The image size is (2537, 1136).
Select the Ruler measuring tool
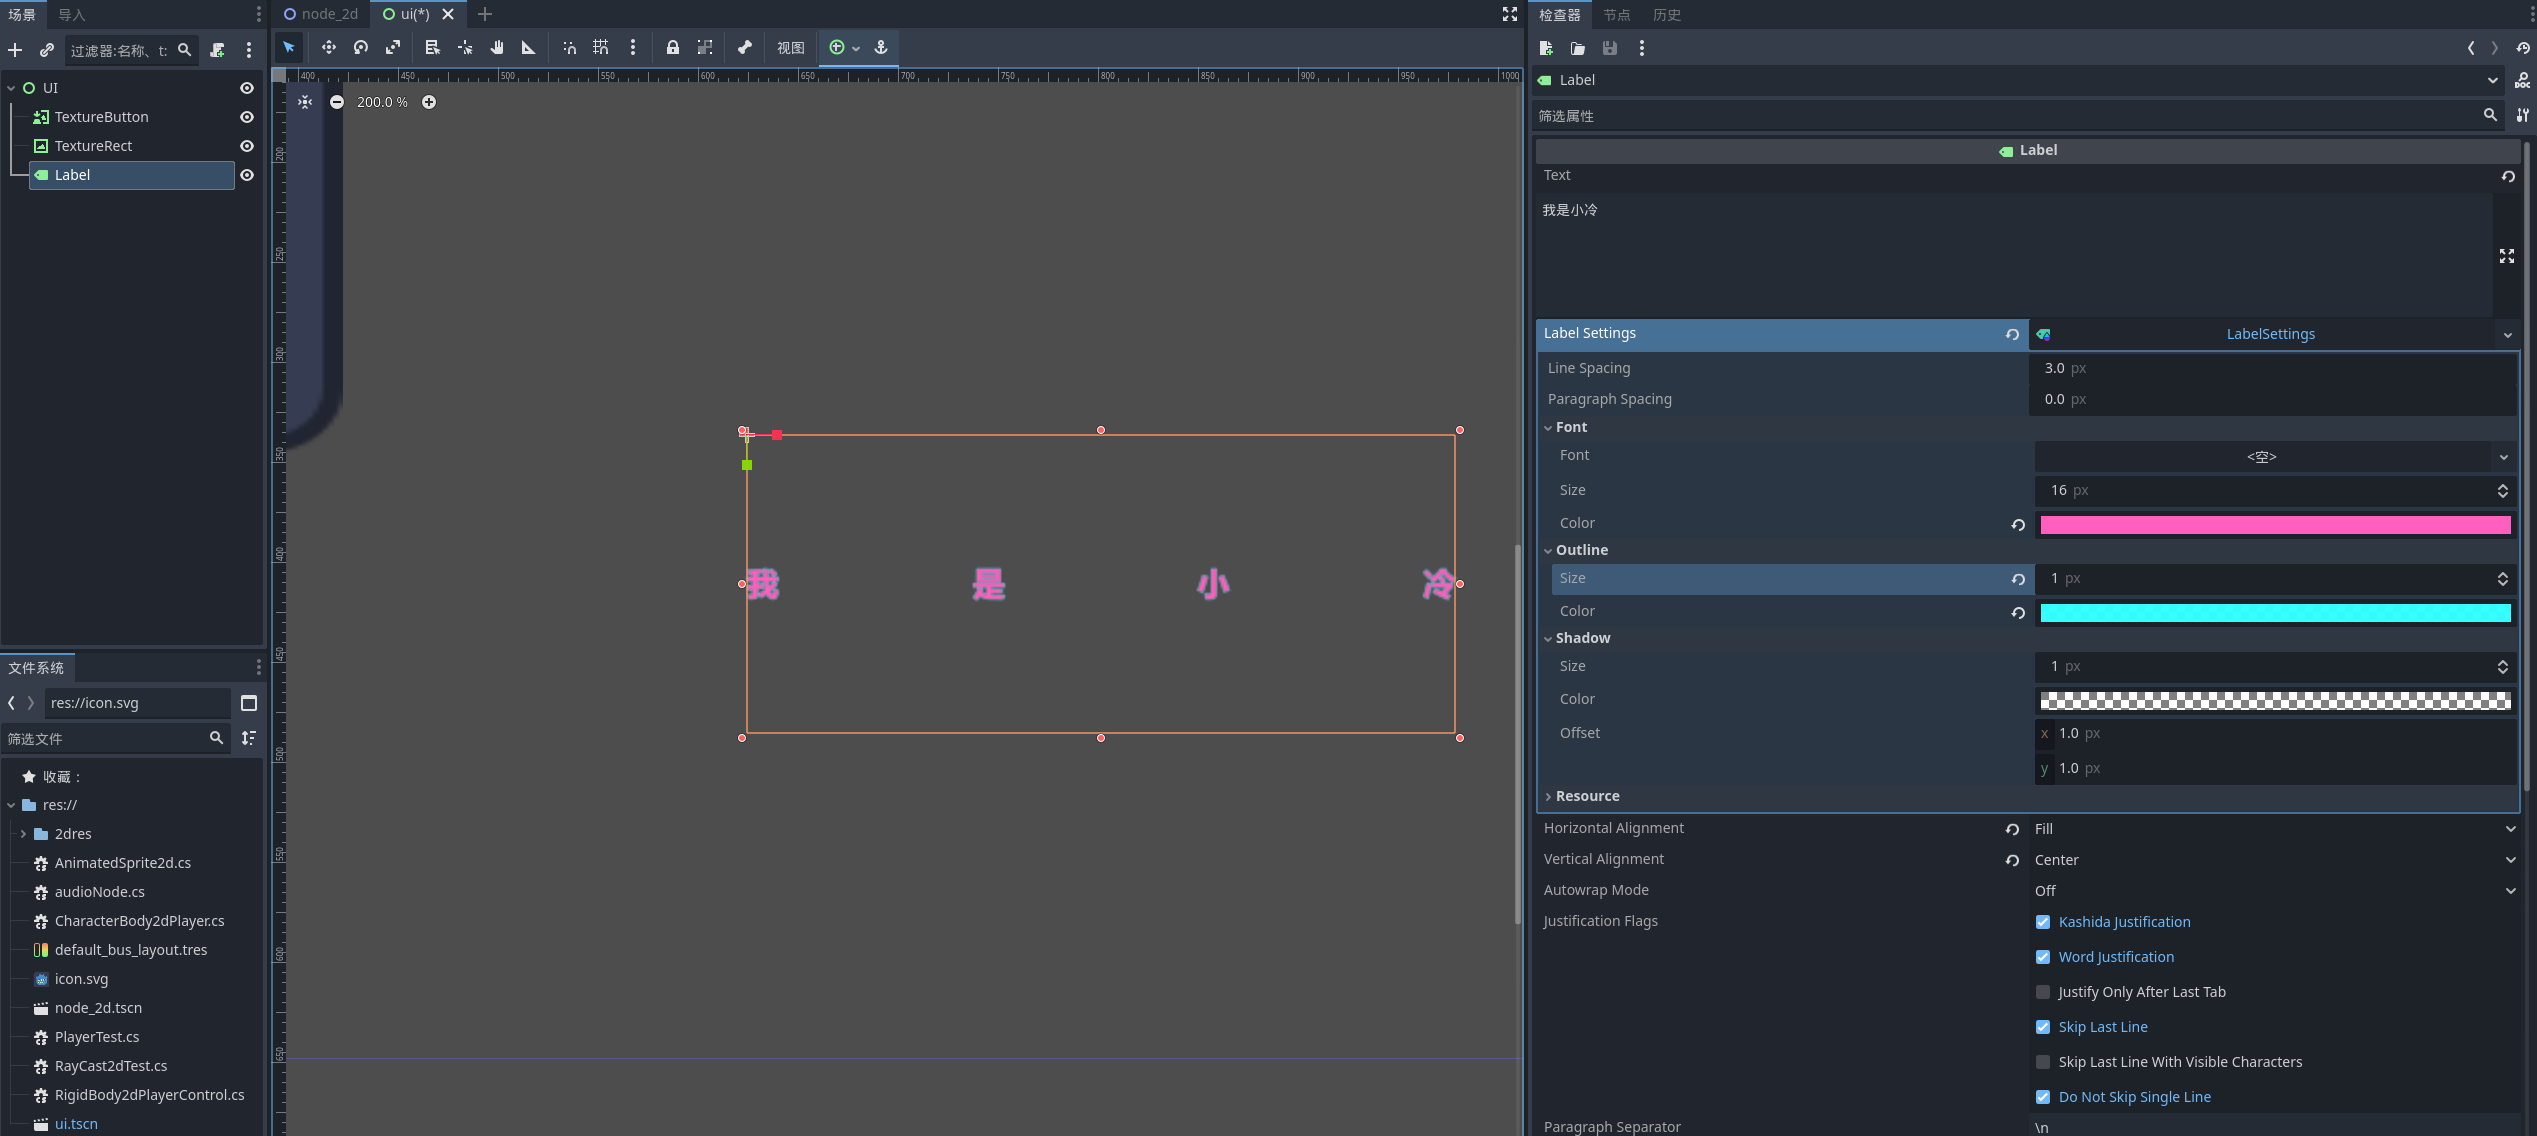tap(529, 47)
